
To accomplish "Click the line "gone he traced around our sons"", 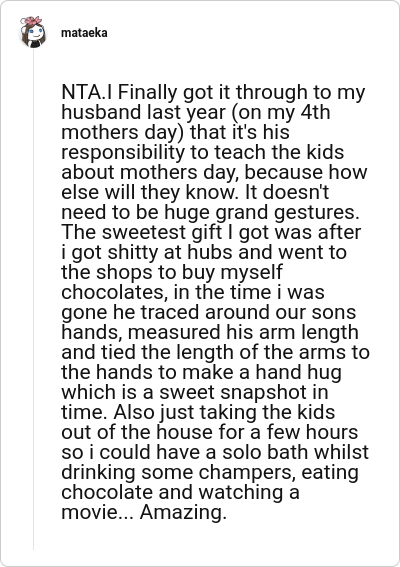I will pyautogui.click(x=209, y=312).
